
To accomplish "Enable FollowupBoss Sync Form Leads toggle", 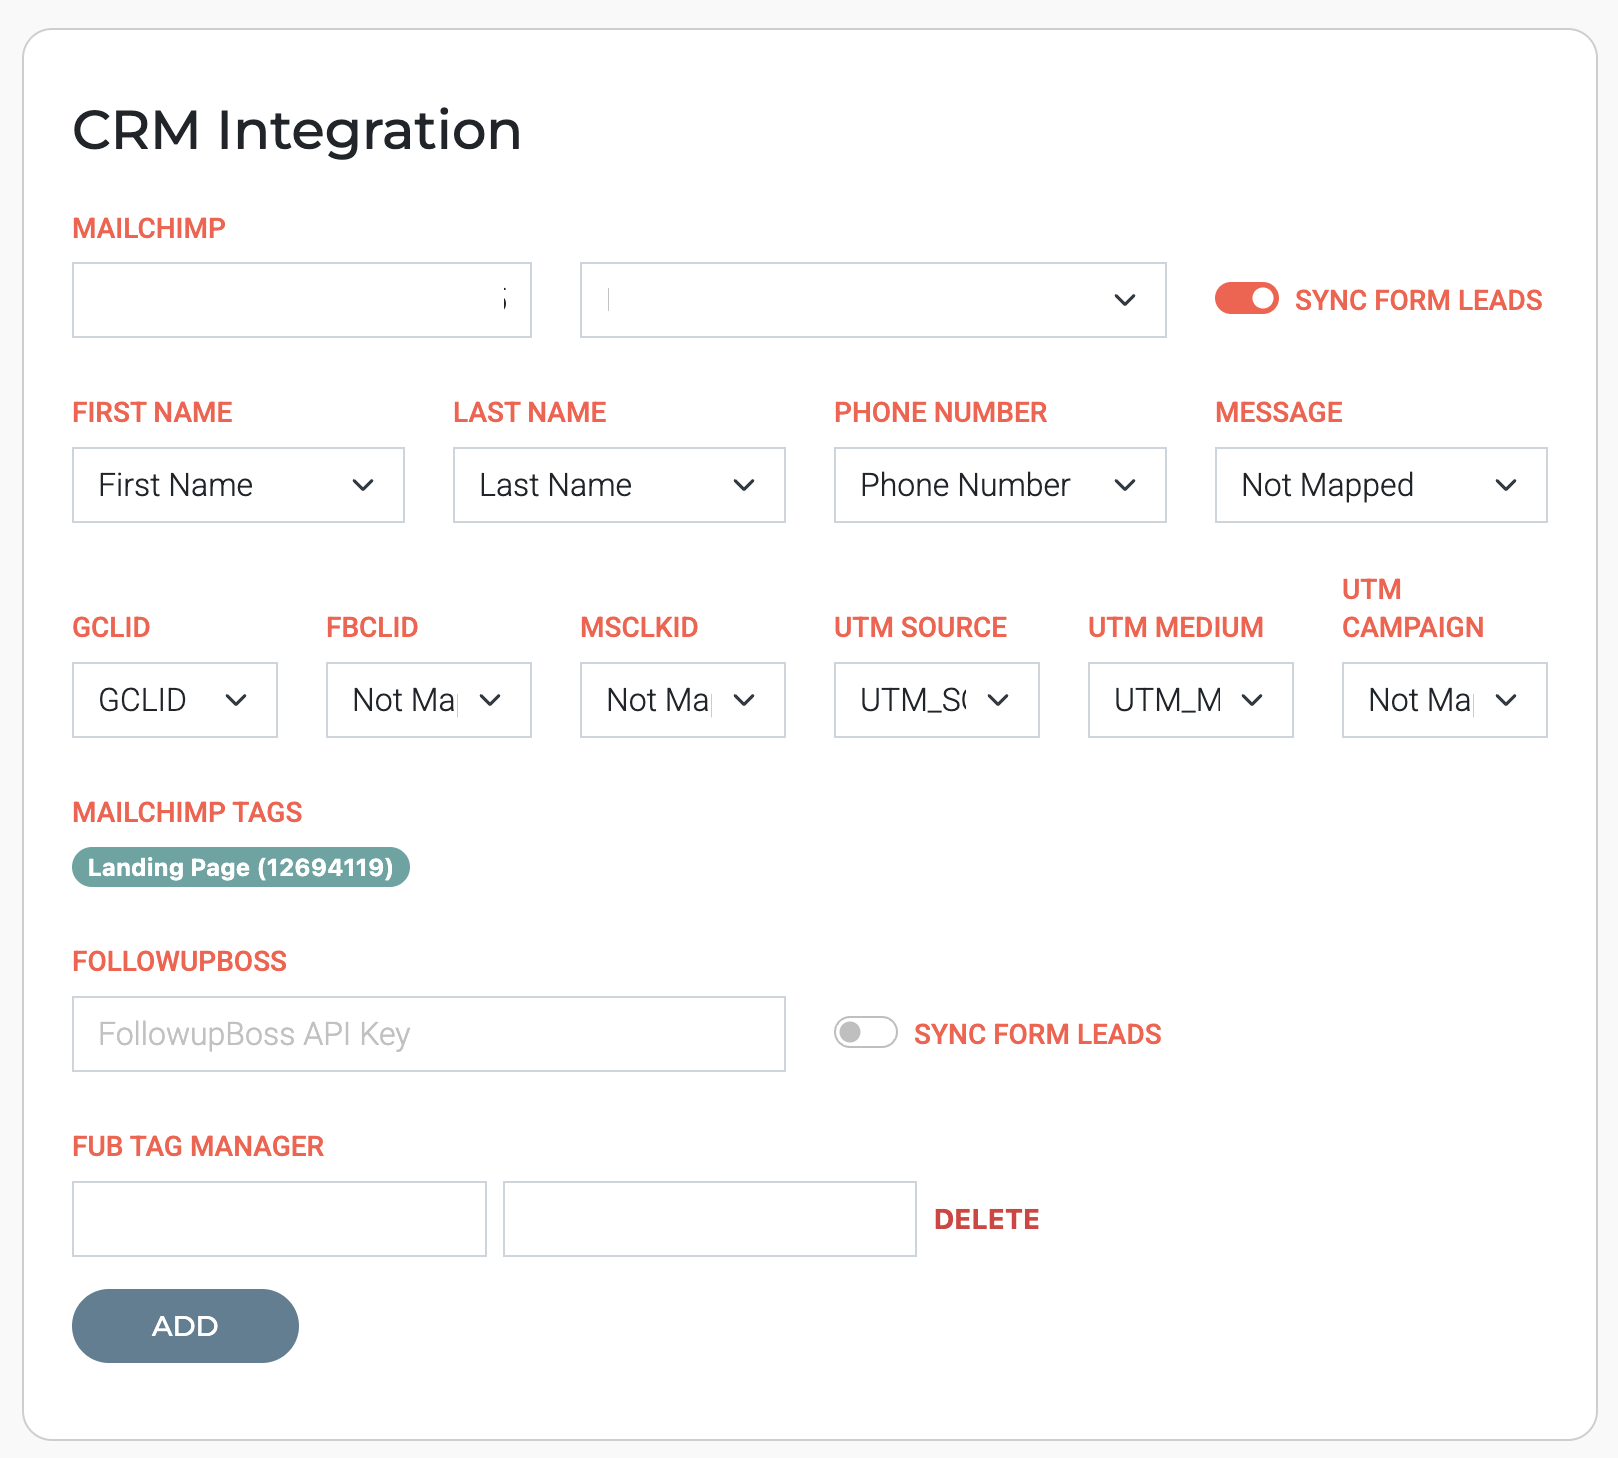I will coord(865,1032).
